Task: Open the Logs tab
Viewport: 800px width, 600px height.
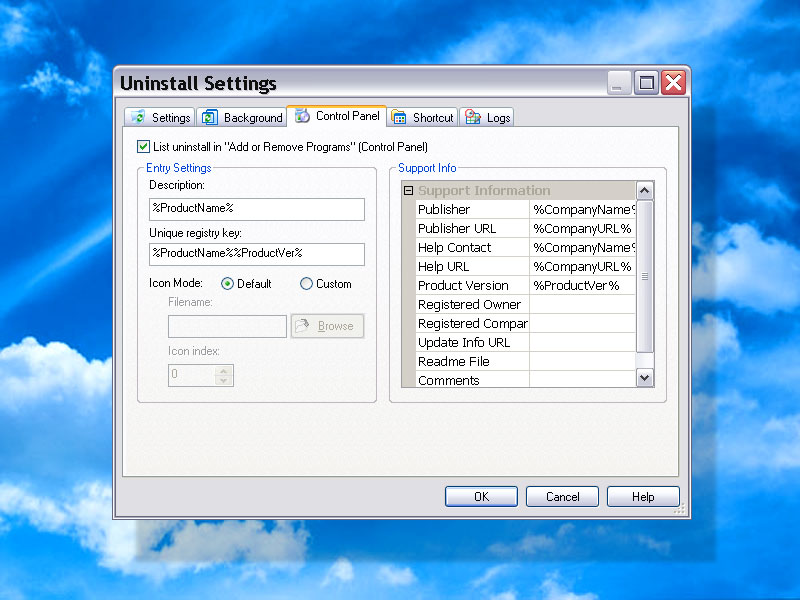Action: (487, 117)
